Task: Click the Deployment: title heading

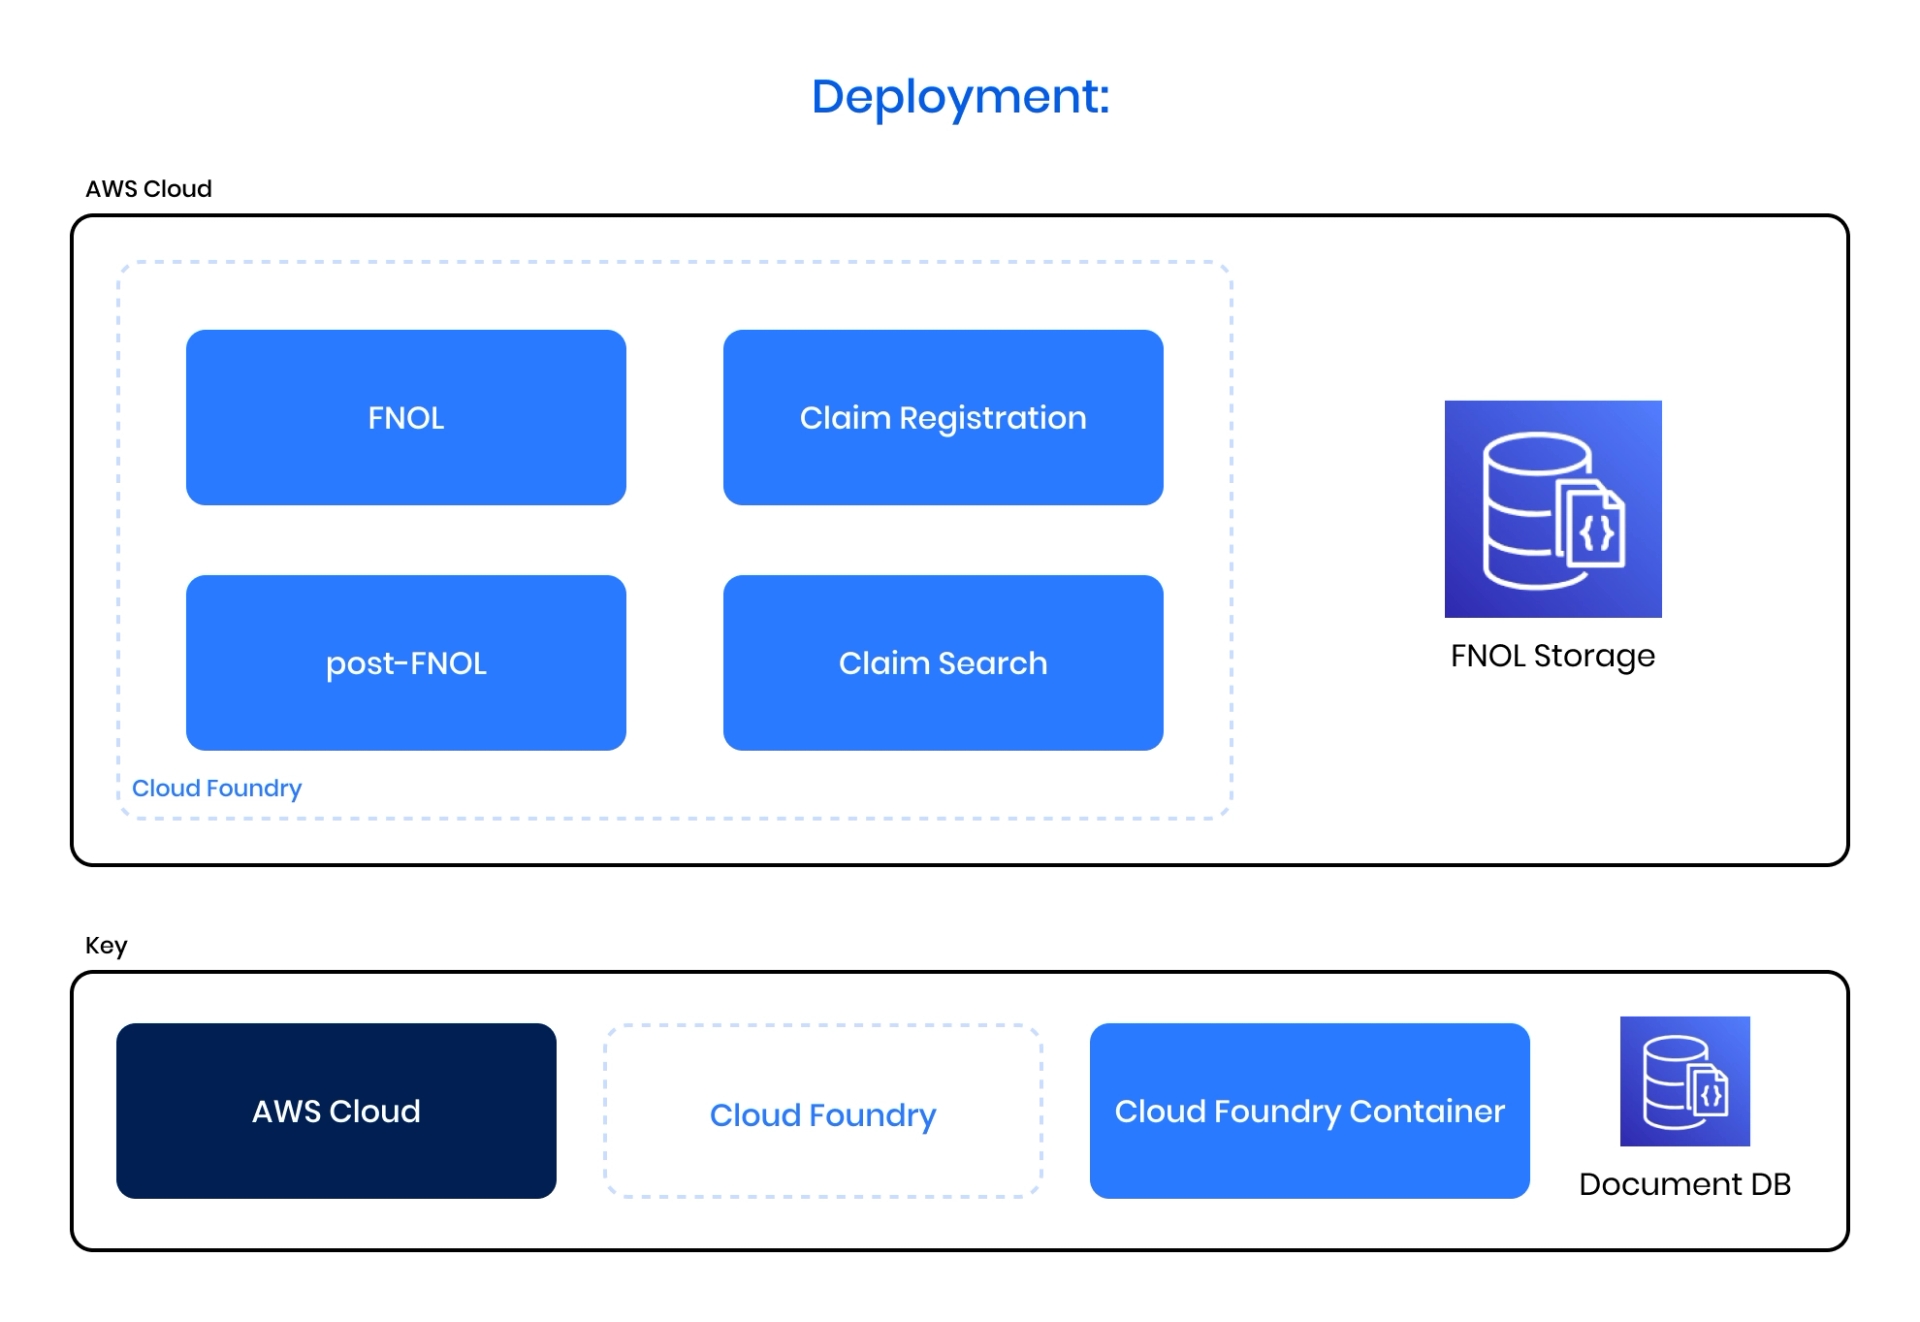Action: coord(960,97)
